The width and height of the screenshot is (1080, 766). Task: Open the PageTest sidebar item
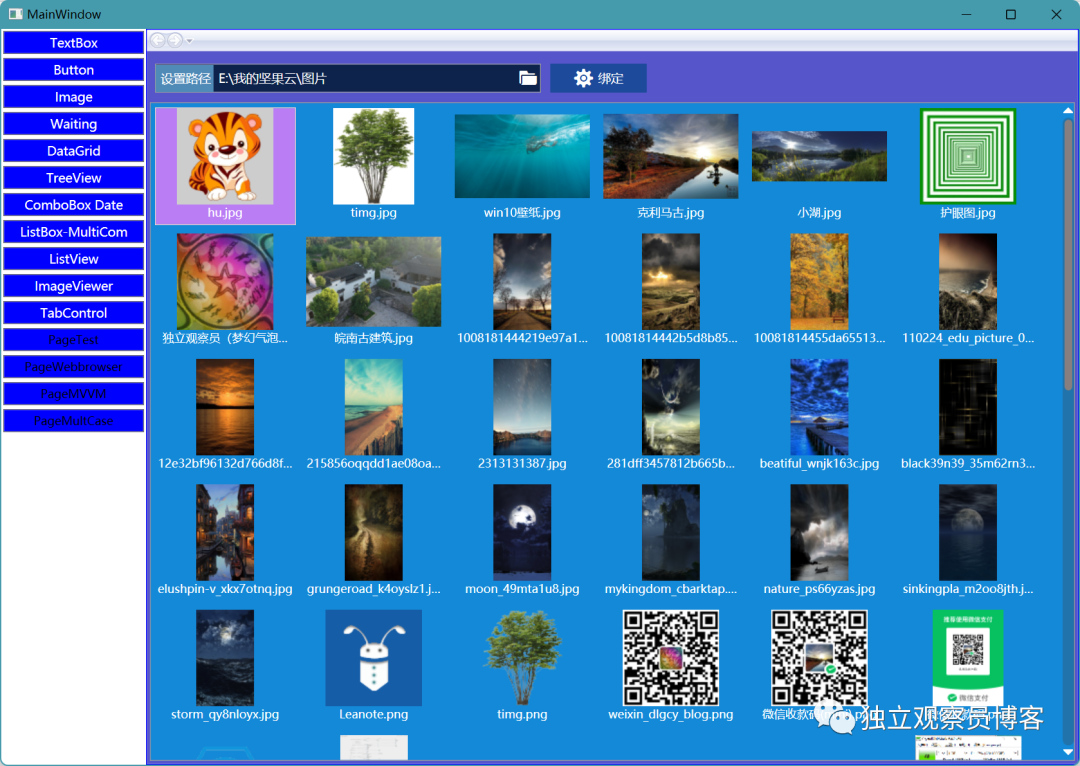click(x=74, y=340)
